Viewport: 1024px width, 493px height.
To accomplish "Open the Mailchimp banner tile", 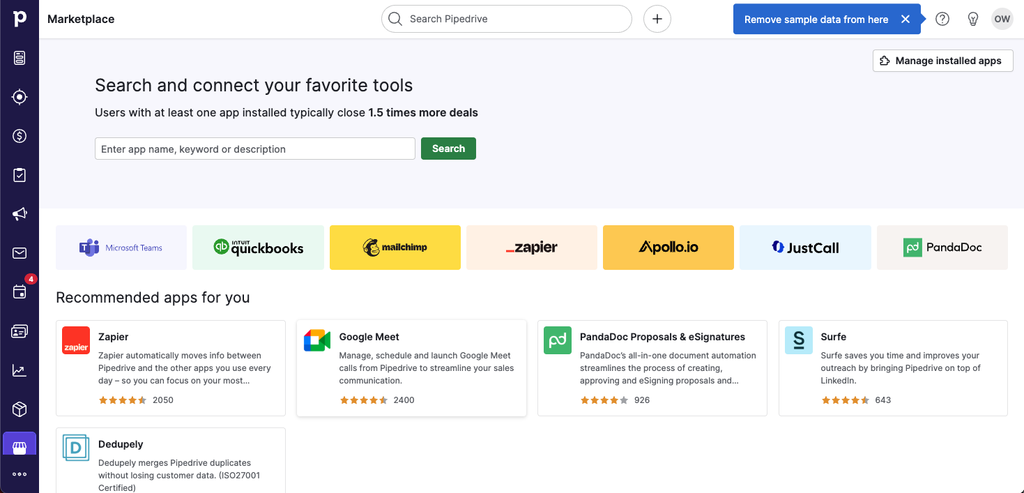I will (395, 247).
